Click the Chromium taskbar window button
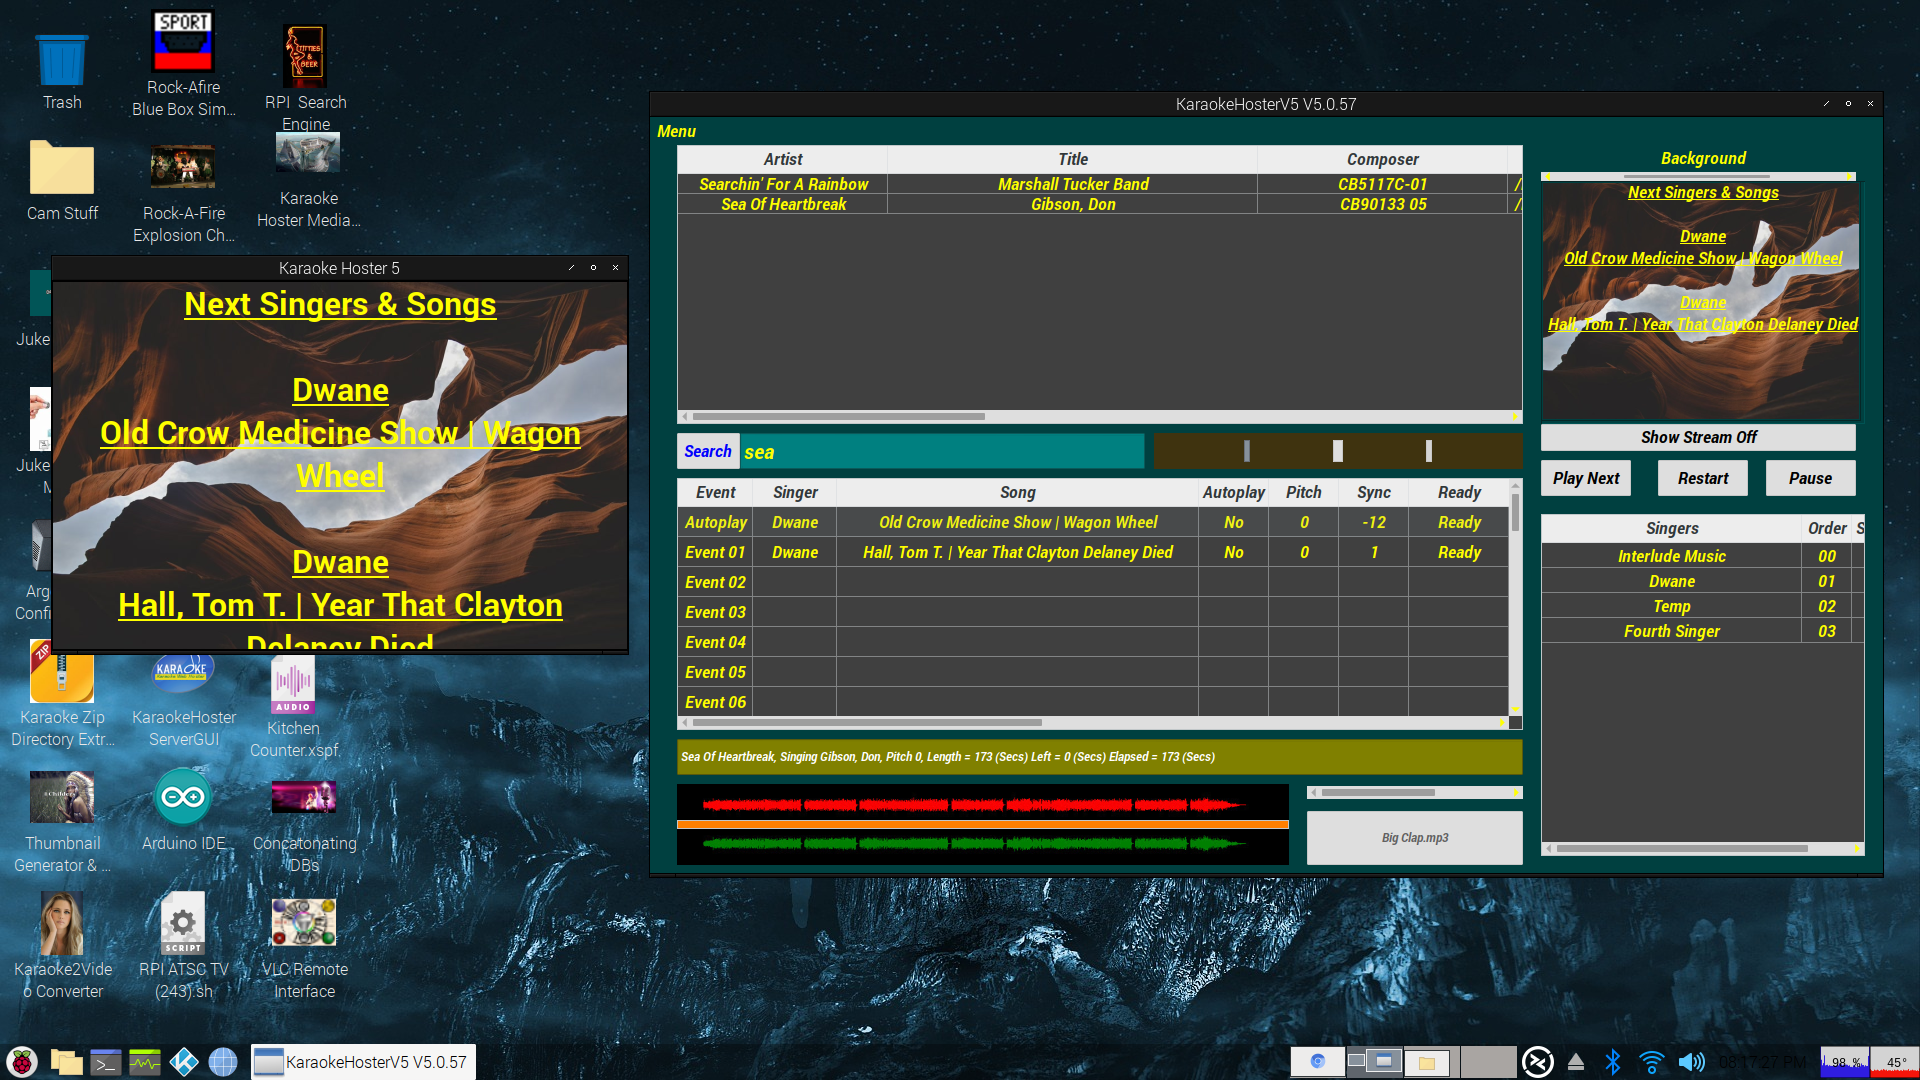The width and height of the screenshot is (1920, 1080). 1316,1061
